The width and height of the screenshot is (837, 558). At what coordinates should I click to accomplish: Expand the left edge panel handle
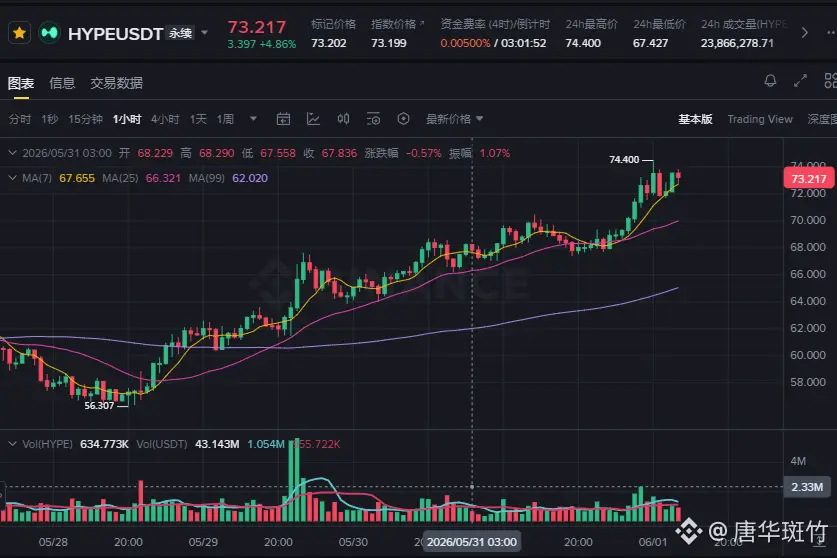[2, 495]
